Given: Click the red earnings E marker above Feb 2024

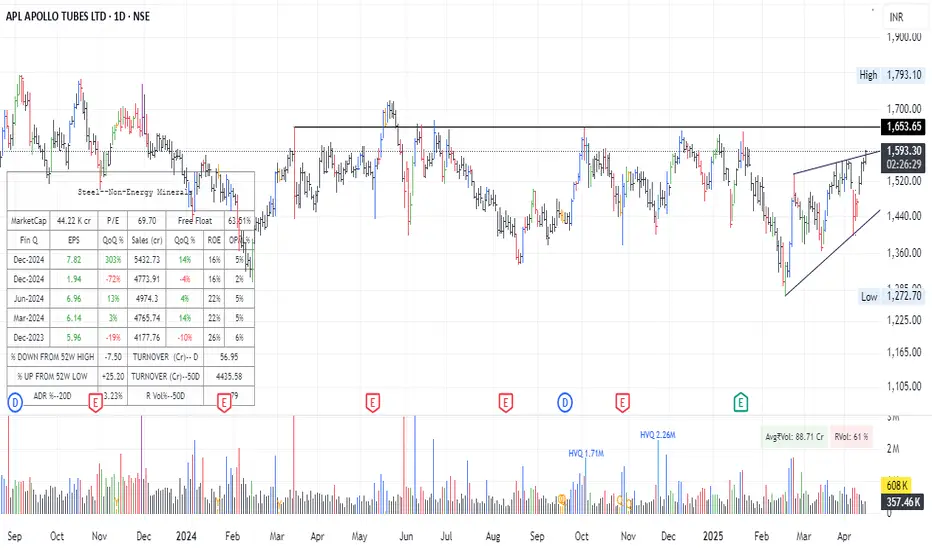Looking at the screenshot, I should pos(224,403).
